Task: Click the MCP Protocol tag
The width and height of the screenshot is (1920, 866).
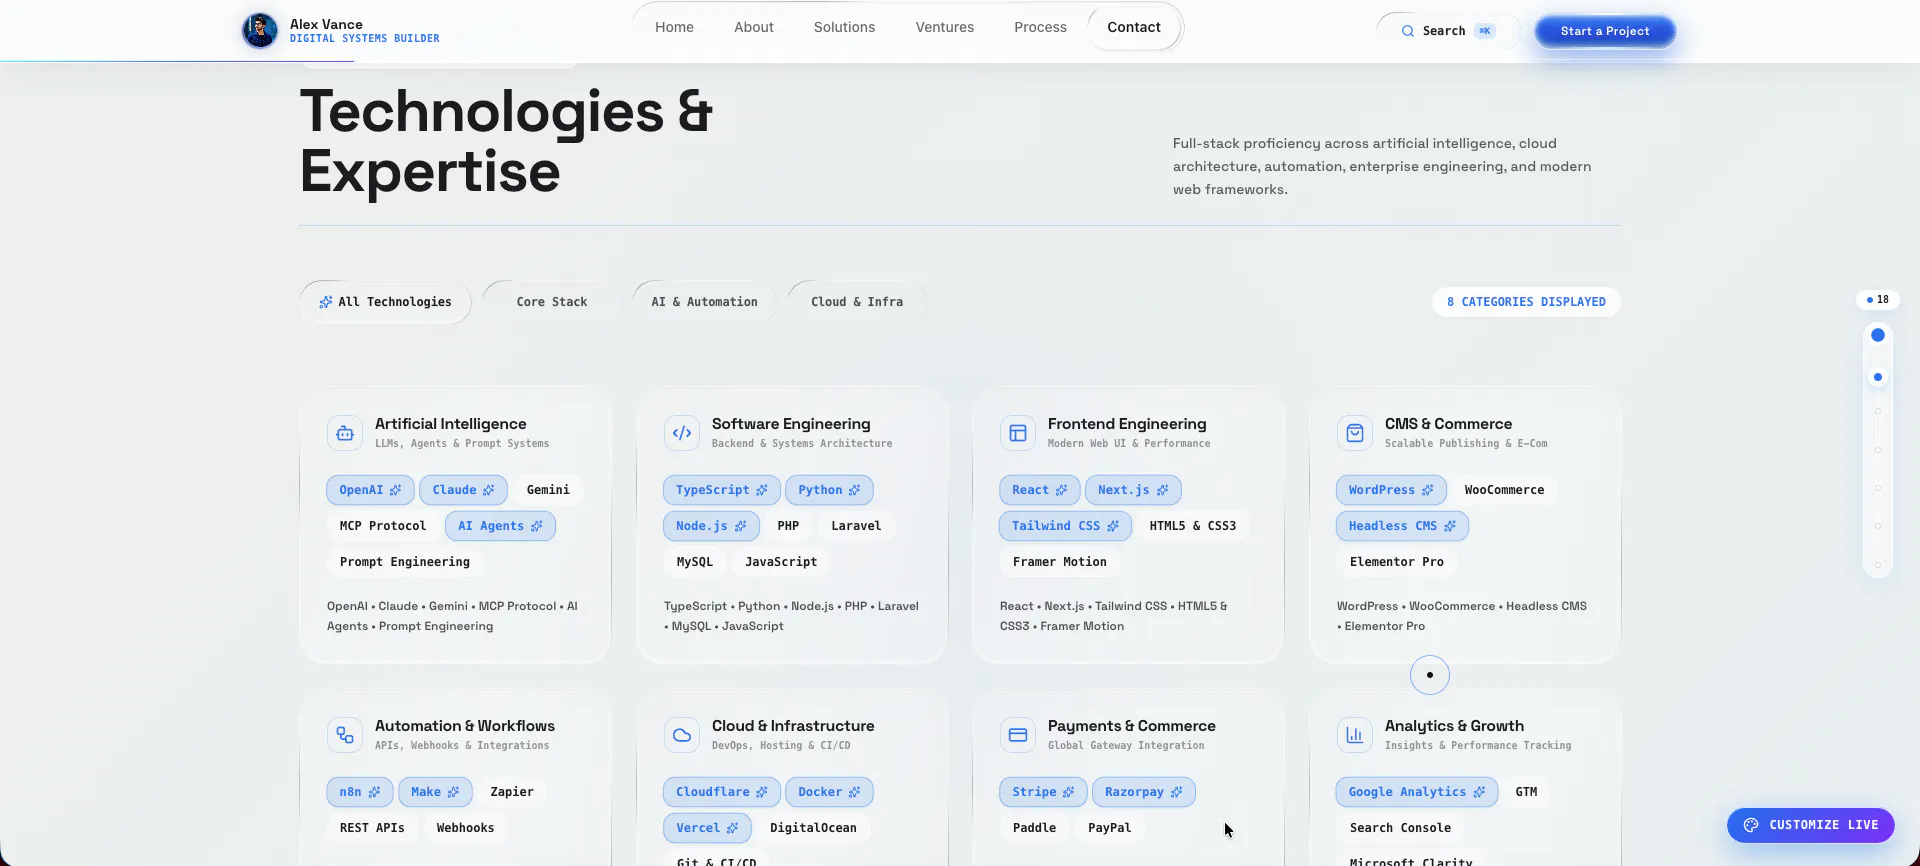Action: 383,526
